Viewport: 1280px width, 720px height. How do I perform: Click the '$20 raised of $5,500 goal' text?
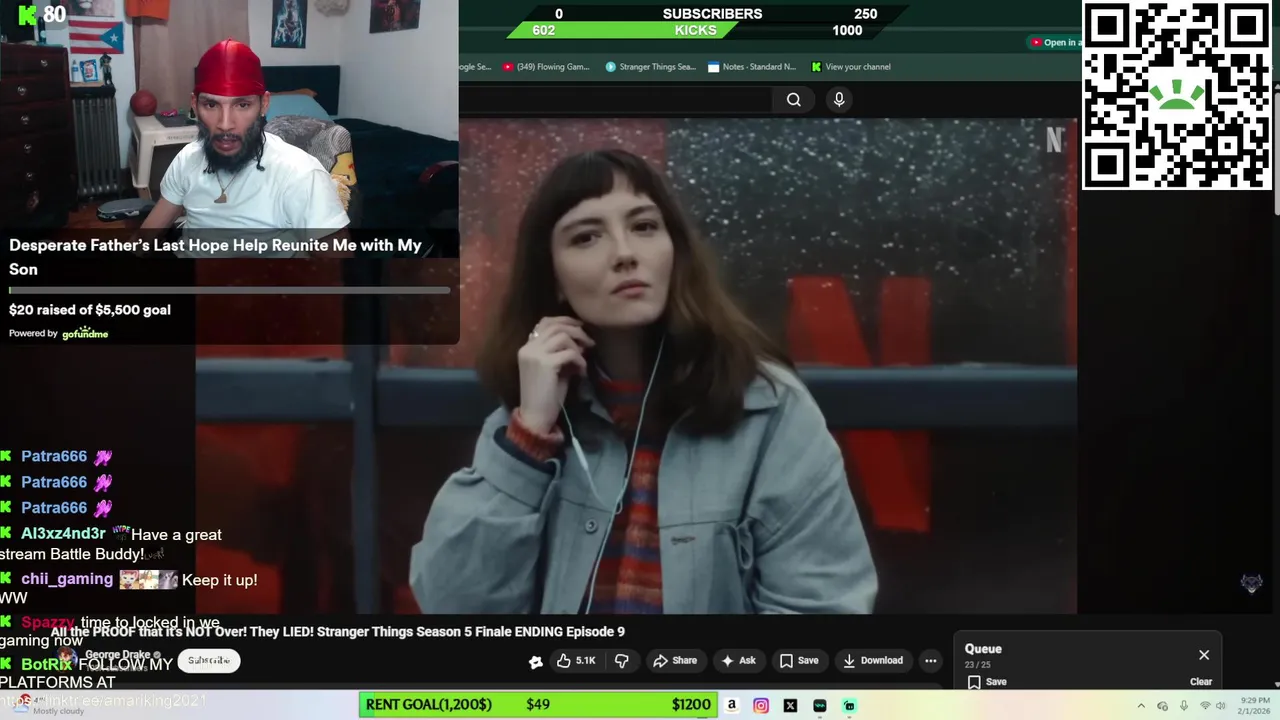pos(90,310)
